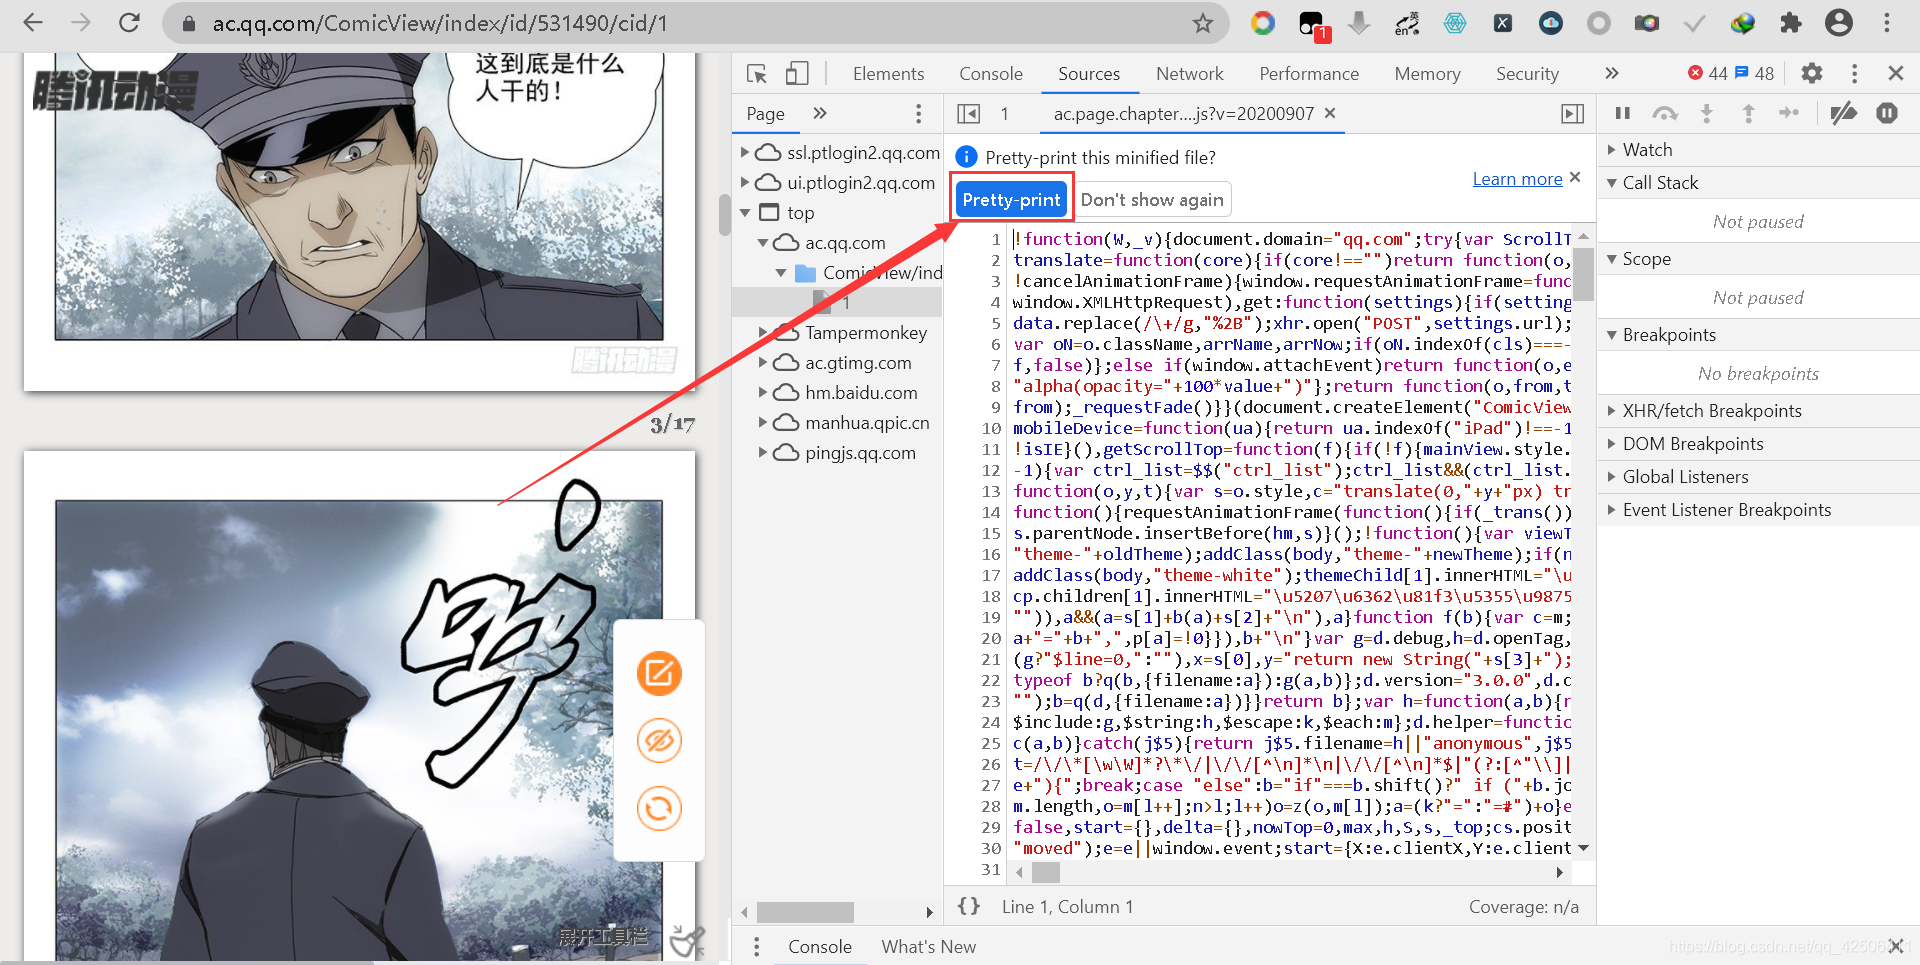This screenshot has height=965, width=1920.
Task: Expand the hm.baidu.com domain
Action: point(763,392)
